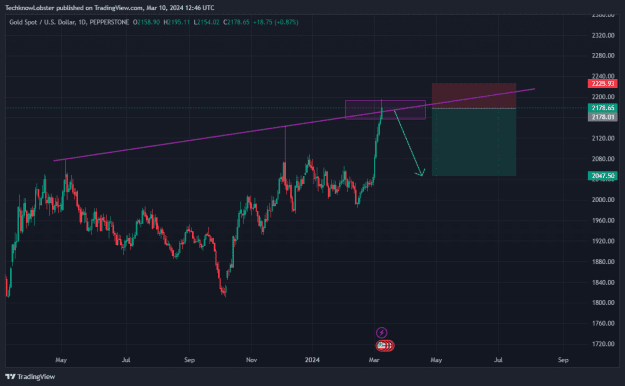Click the high value H2195.11
The image size is (625, 386).
(177, 22)
